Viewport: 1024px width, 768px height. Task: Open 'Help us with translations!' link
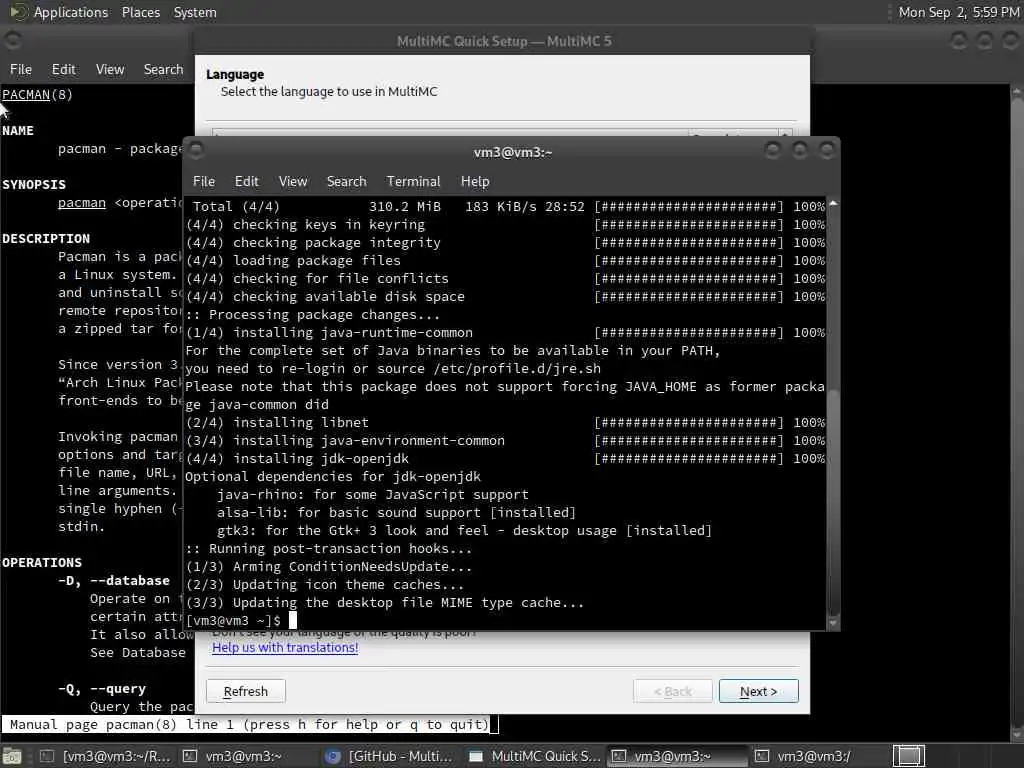tap(285, 647)
